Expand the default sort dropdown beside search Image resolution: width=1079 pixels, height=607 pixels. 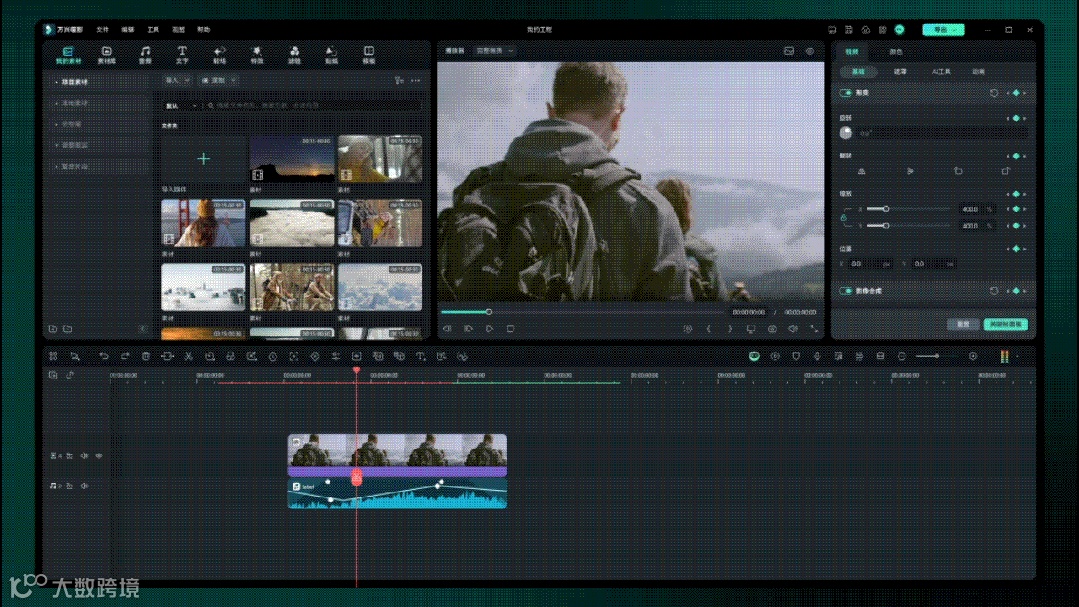(x=181, y=105)
